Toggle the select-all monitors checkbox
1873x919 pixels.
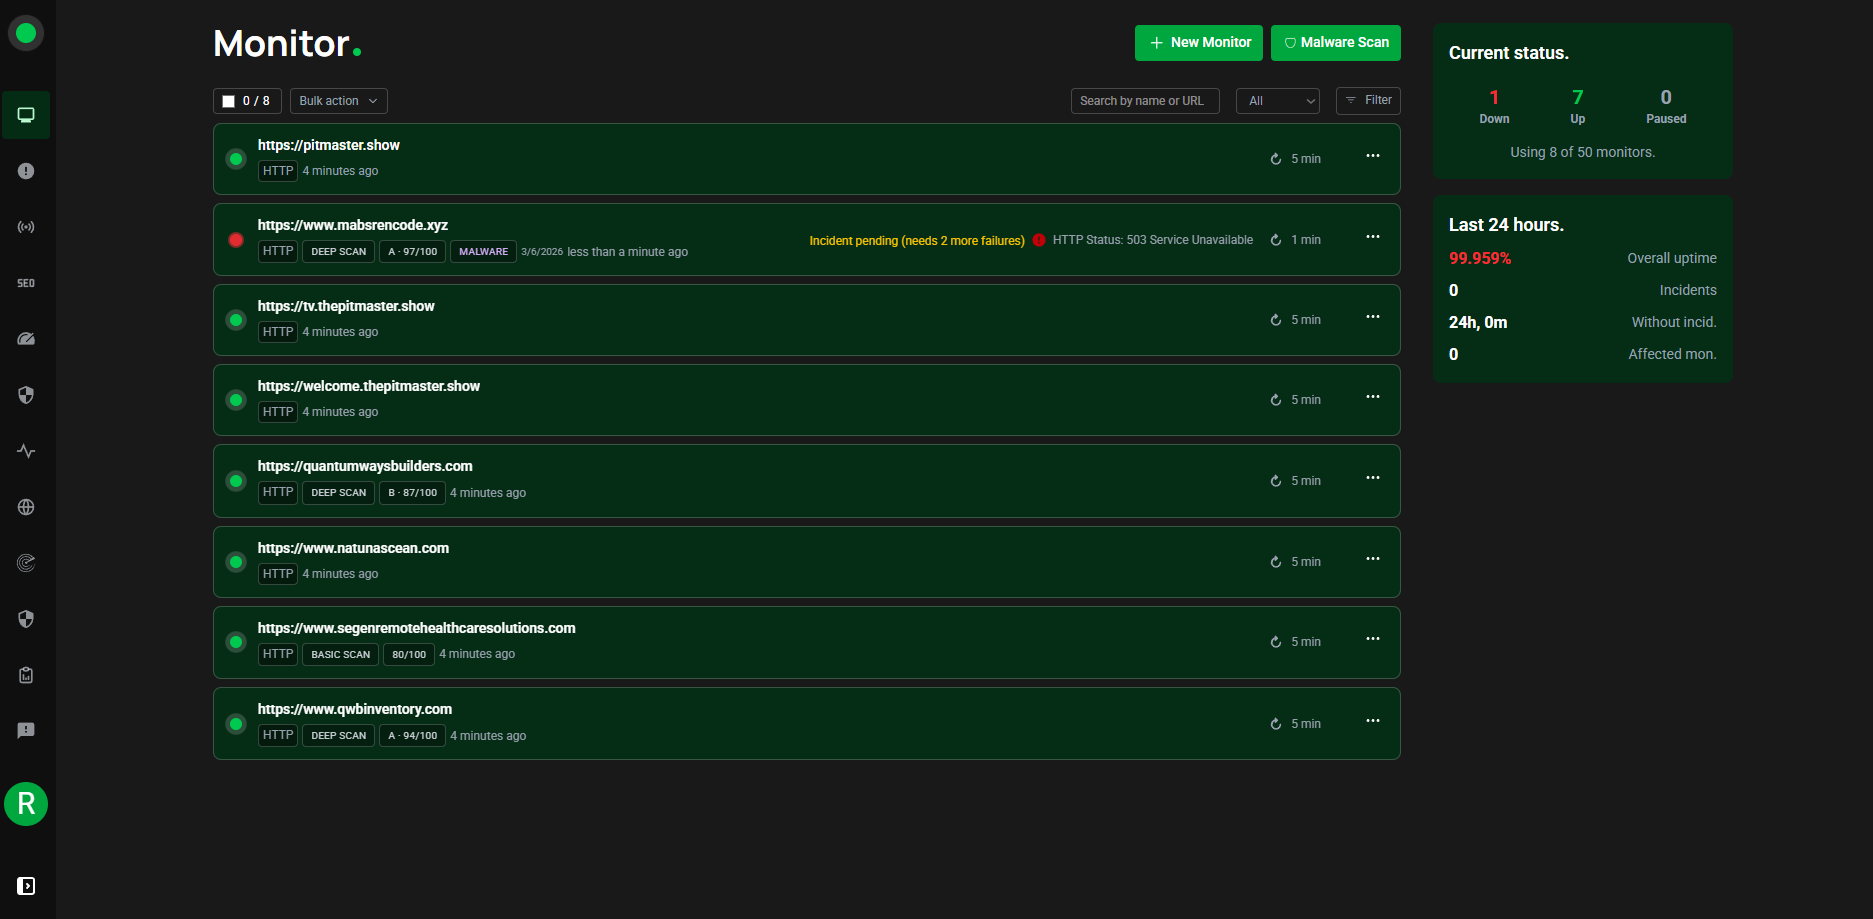[x=227, y=100]
